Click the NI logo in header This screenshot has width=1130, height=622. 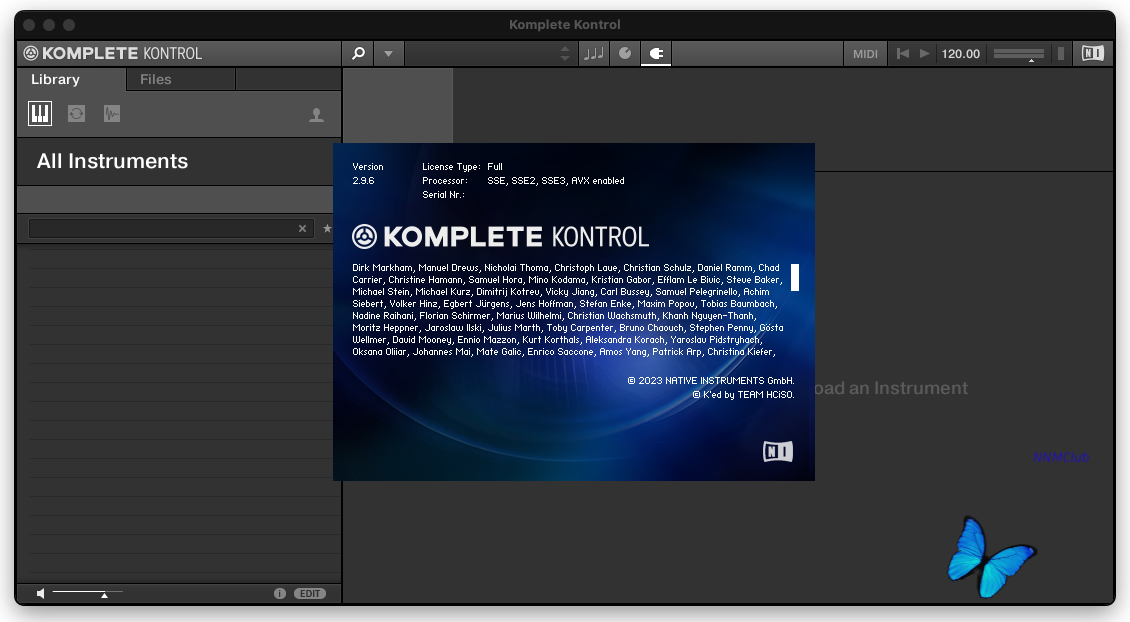click(x=1093, y=53)
